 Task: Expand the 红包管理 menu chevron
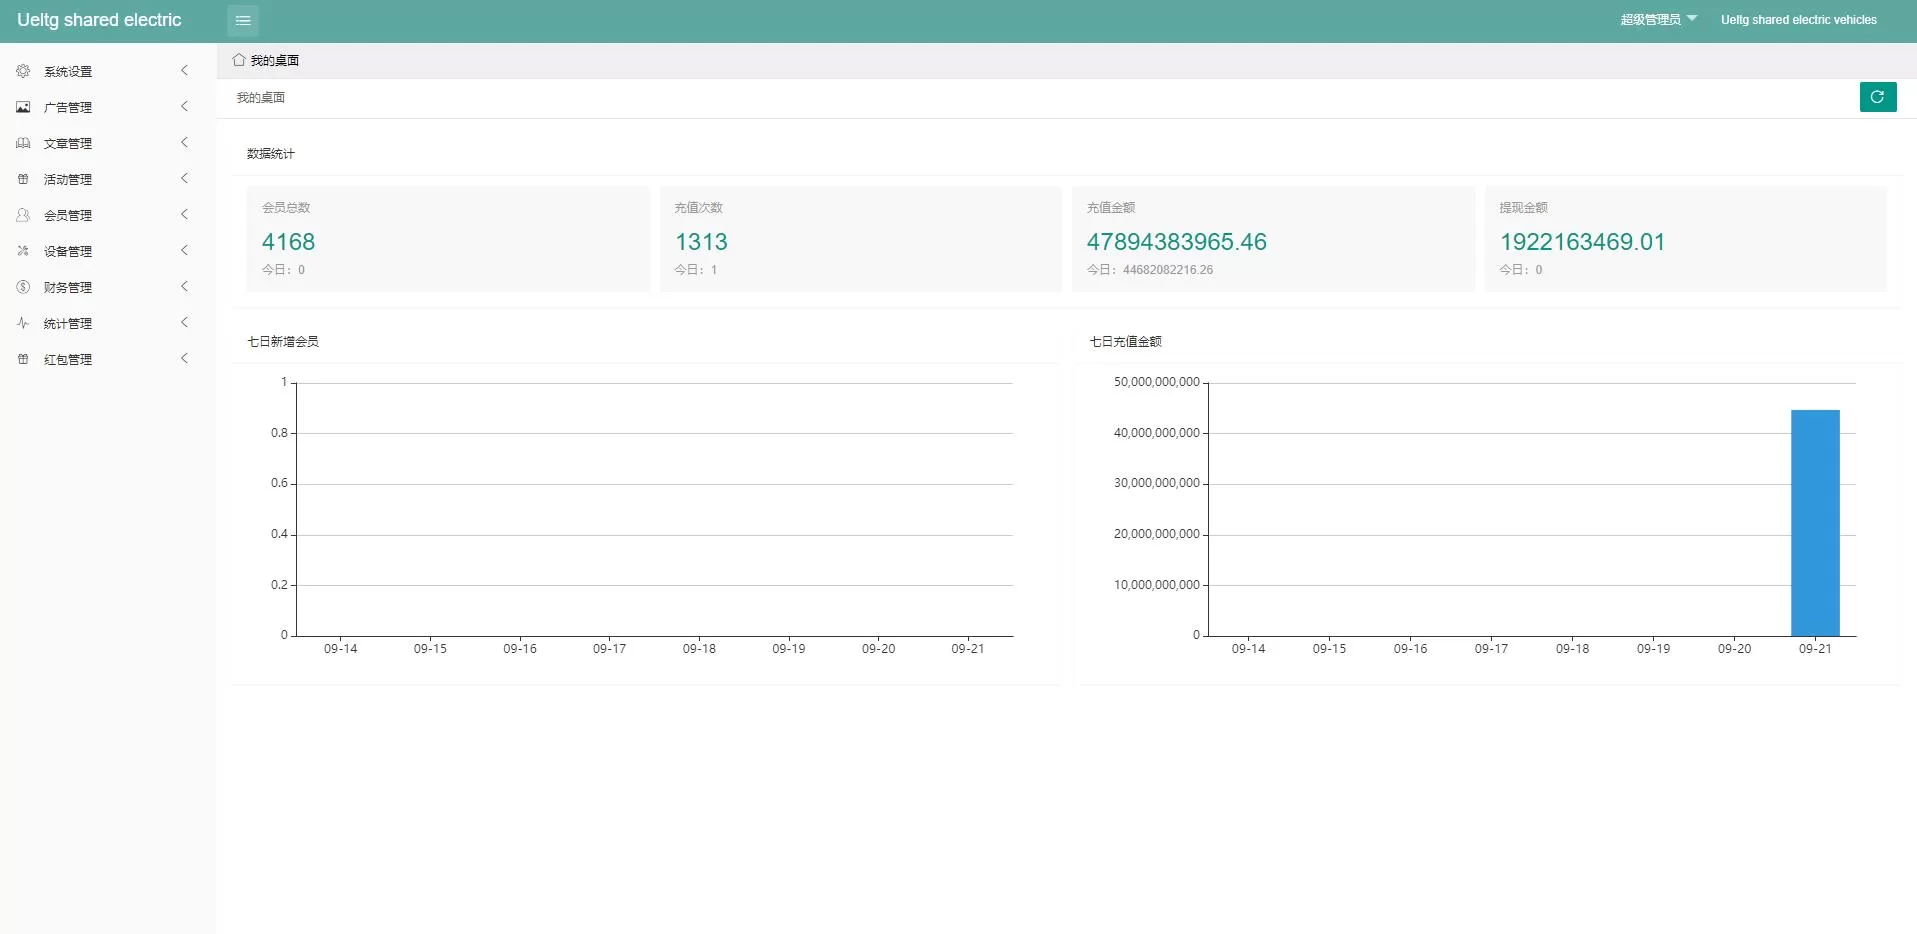(184, 359)
